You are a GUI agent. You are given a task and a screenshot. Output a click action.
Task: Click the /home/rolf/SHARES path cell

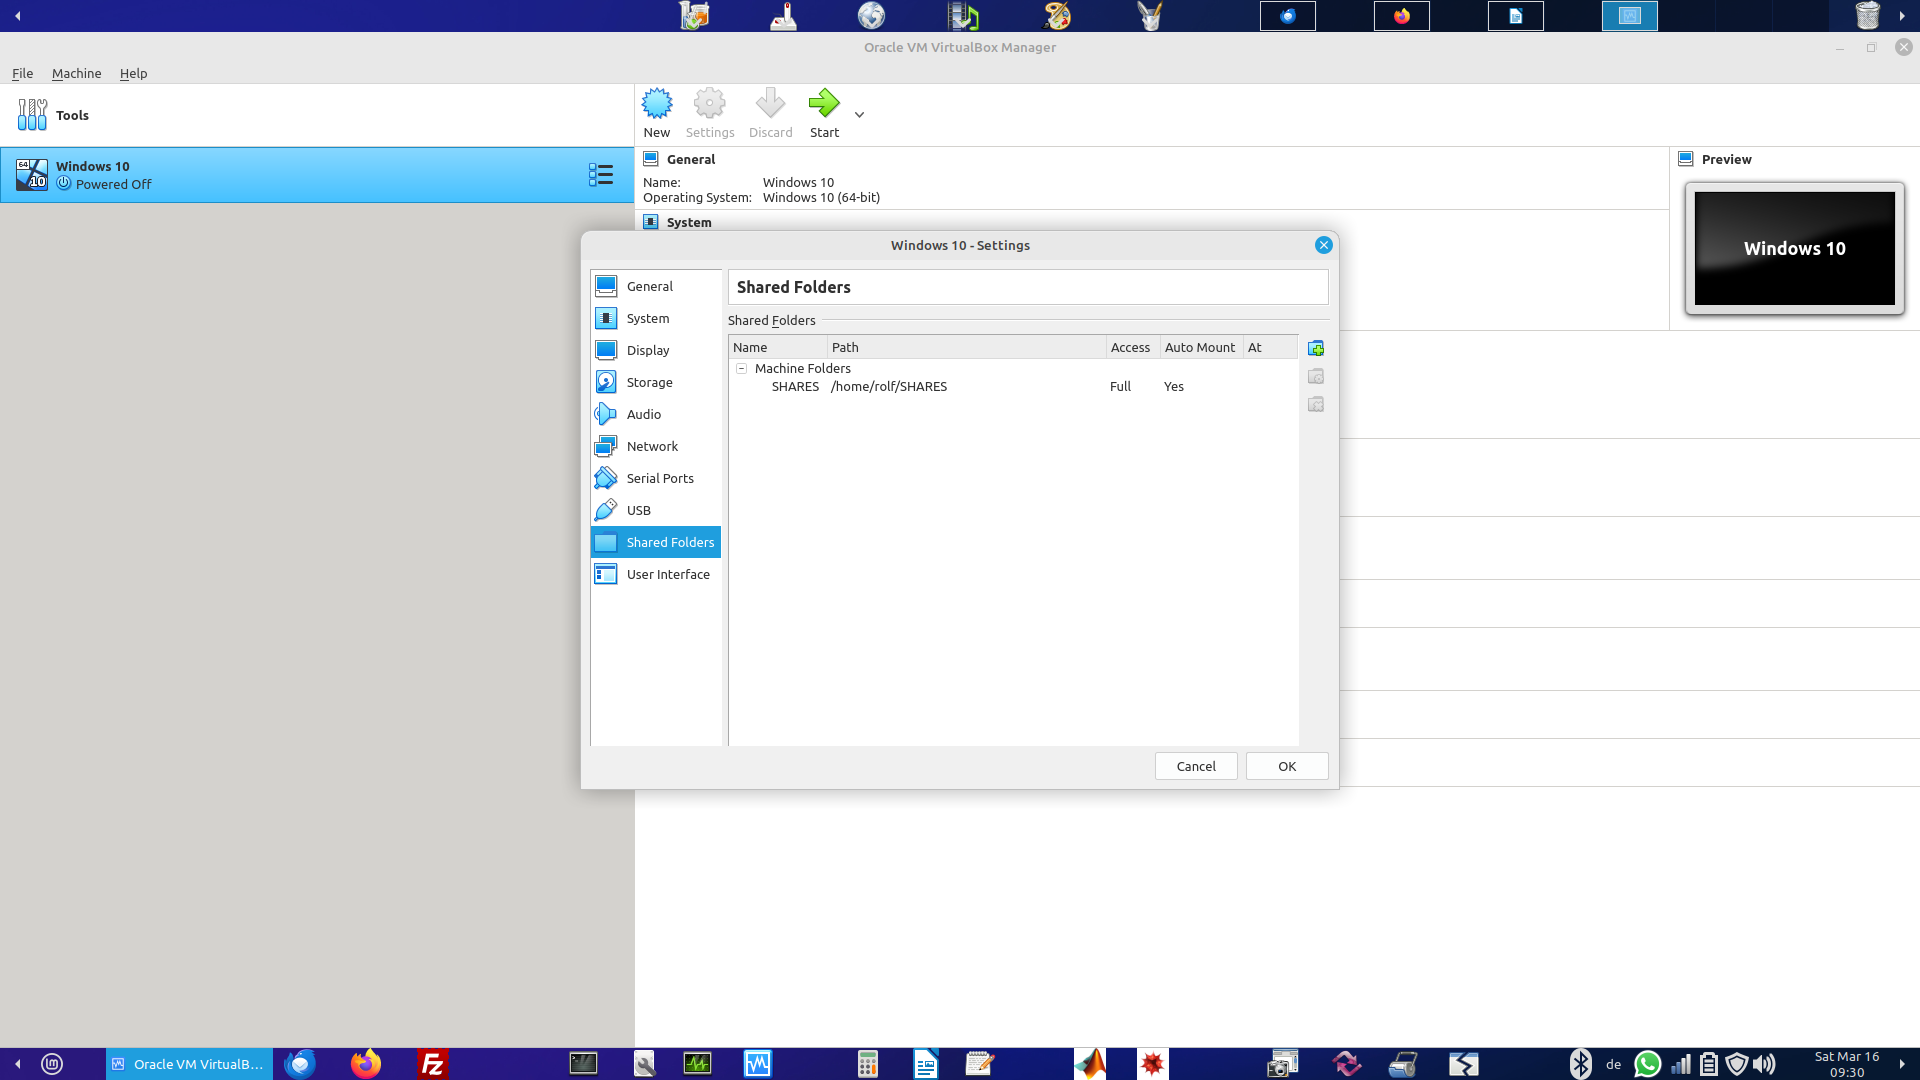click(889, 387)
